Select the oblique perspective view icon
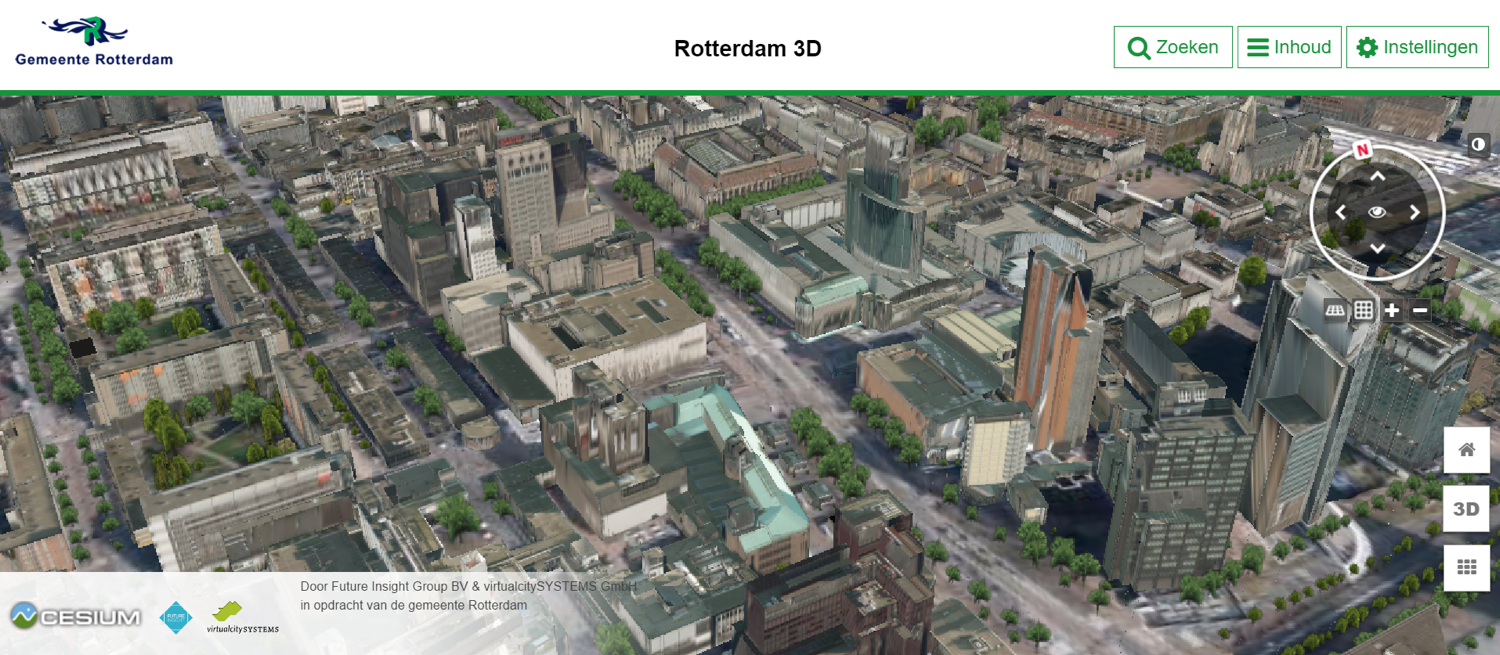This screenshot has width=1500, height=655. pyautogui.click(x=1335, y=310)
